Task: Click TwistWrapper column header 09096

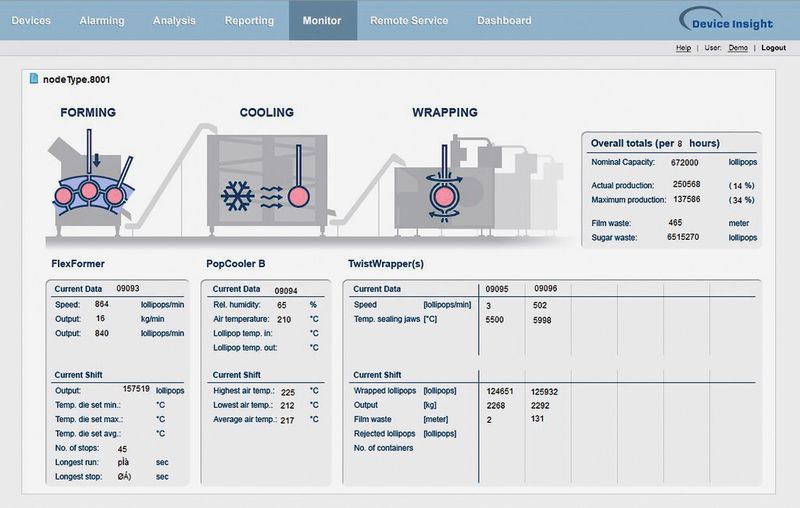Action: [545, 288]
